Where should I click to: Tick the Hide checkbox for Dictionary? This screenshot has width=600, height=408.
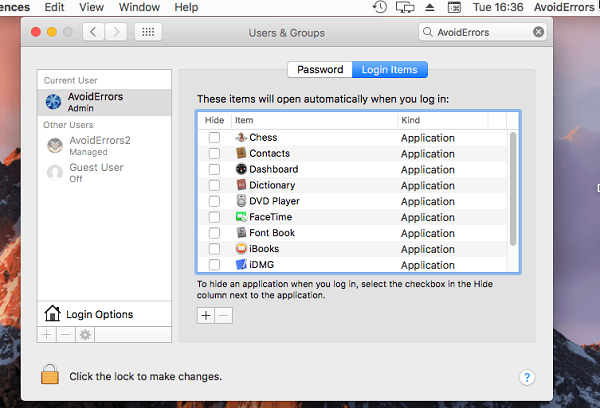click(214, 185)
